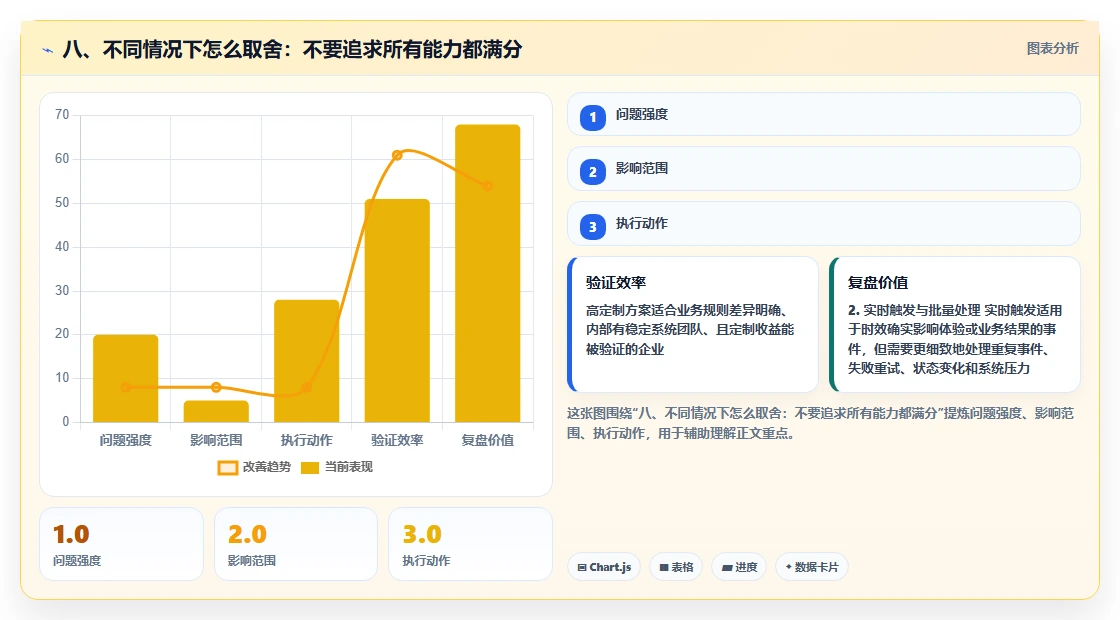Click trend line point on 复盘价值 bar
The width and height of the screenshot is (1120, 620).
tap(488, 186)
